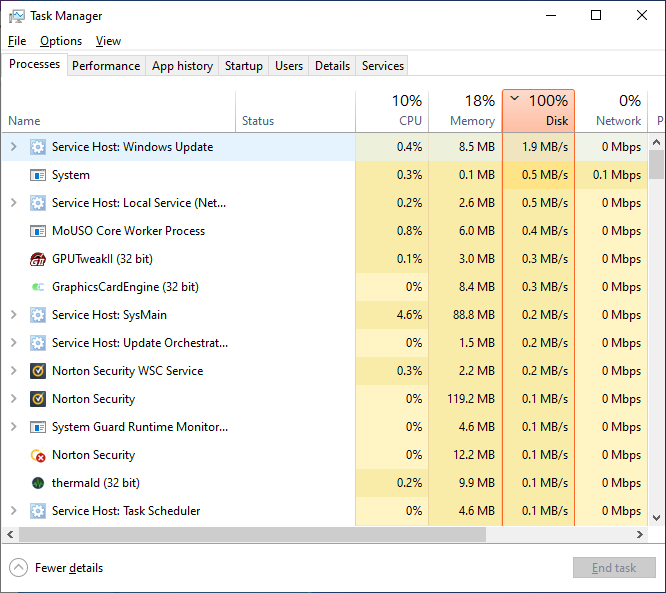Click the 0.1 Mbps network cell
Screen dimensions: 666x593
tap(611, 175)
